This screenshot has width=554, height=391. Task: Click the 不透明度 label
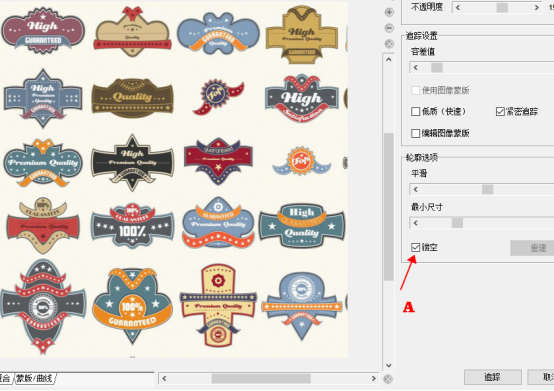(x=427, y=7)
